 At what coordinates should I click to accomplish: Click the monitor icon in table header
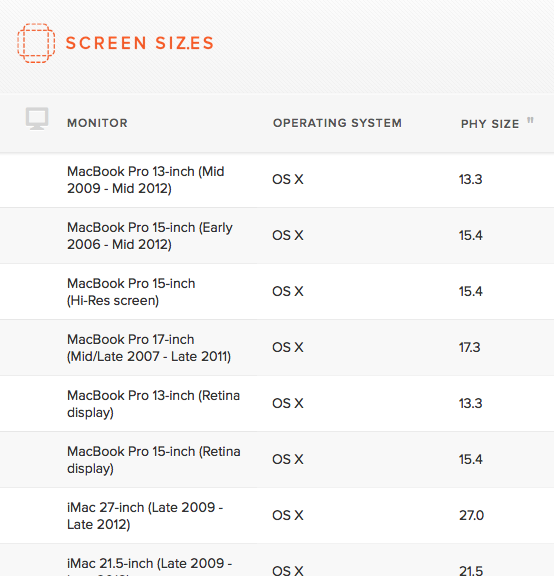coord(37,118)
